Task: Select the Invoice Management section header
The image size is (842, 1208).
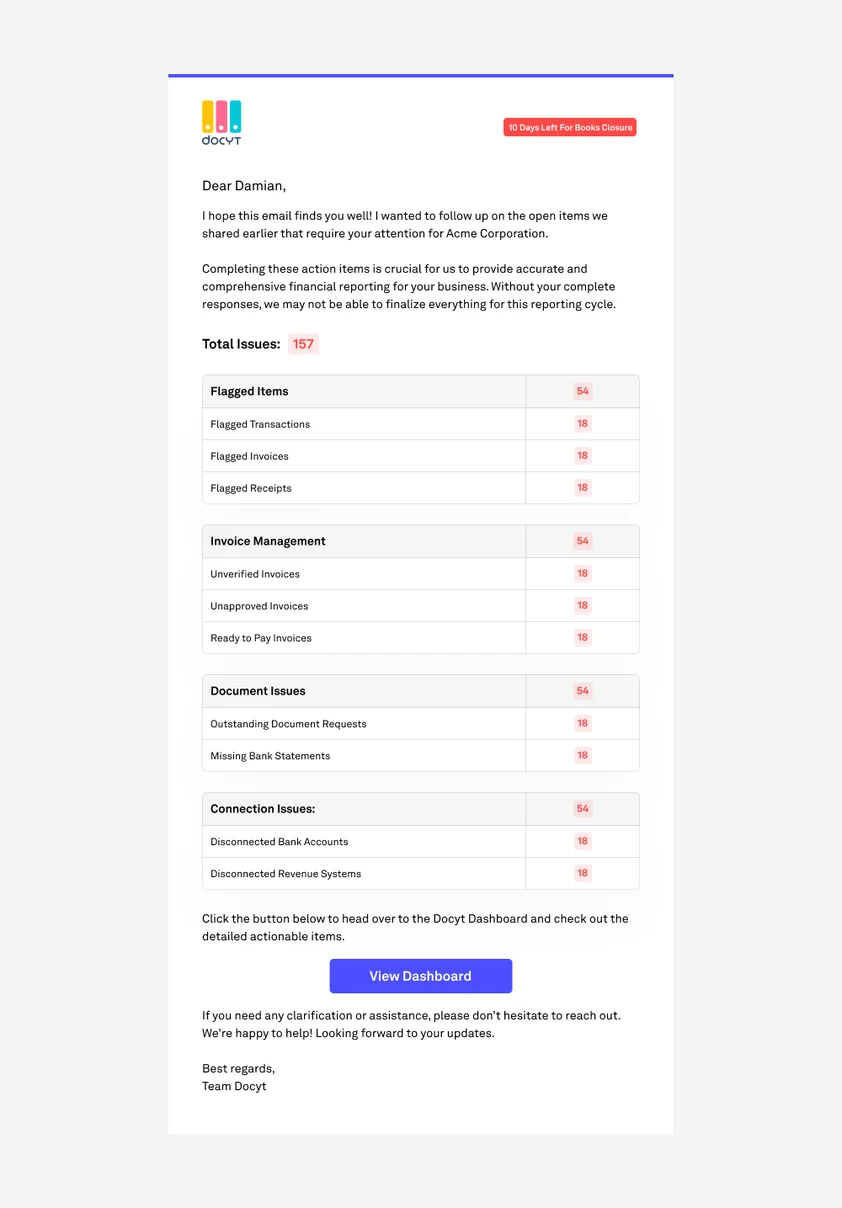Action: click(268, 542)
